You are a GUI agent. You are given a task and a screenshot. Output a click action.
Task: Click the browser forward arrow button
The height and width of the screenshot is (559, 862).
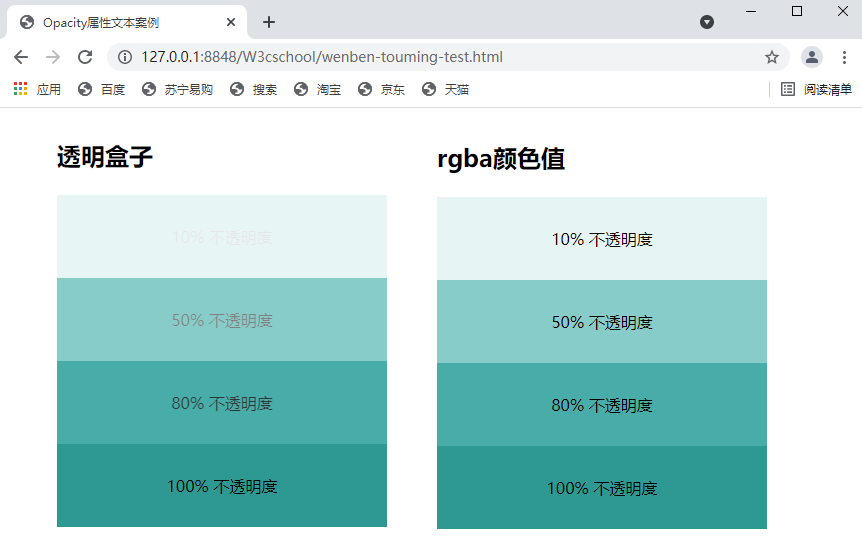point(53,57)
